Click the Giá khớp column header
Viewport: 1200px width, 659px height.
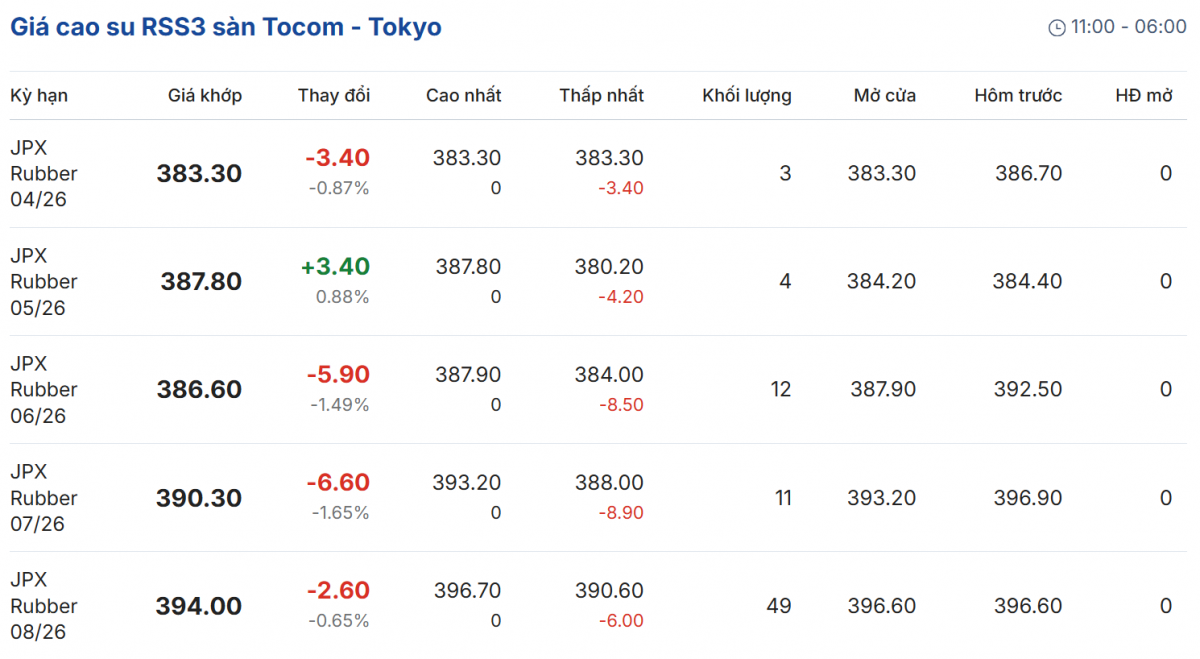click(x=205, y=96)
